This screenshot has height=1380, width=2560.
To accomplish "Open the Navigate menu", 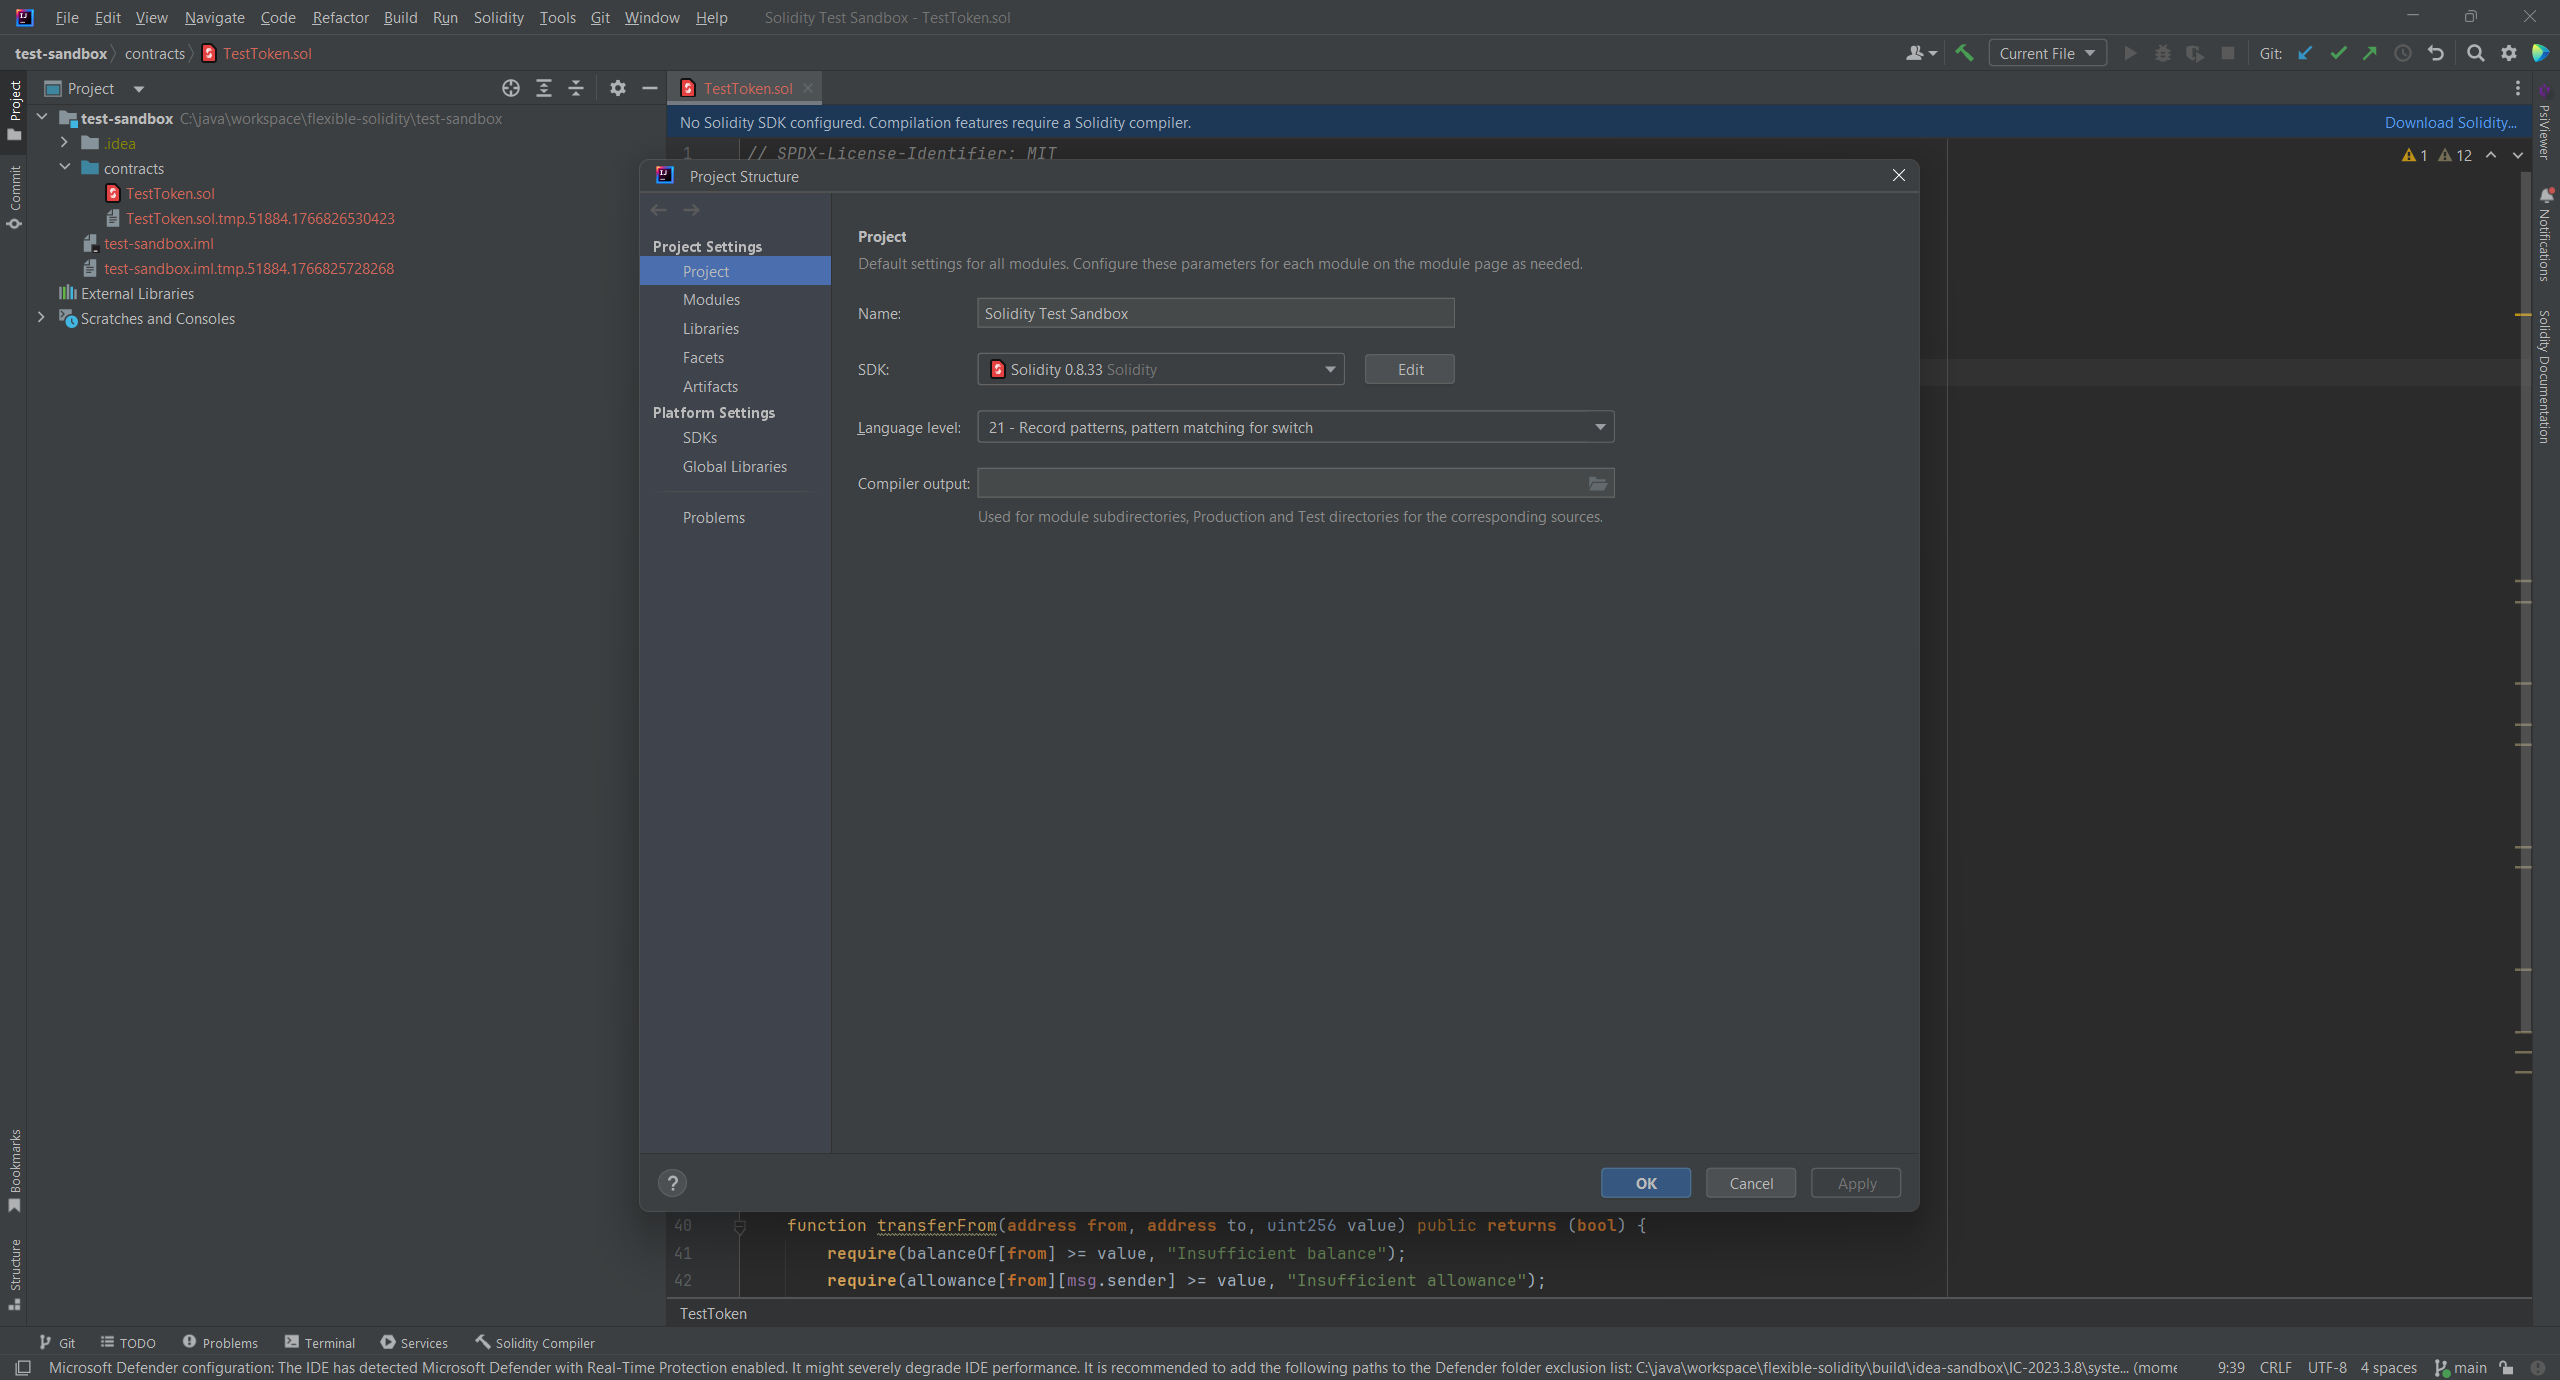I will tap(214, 17).
